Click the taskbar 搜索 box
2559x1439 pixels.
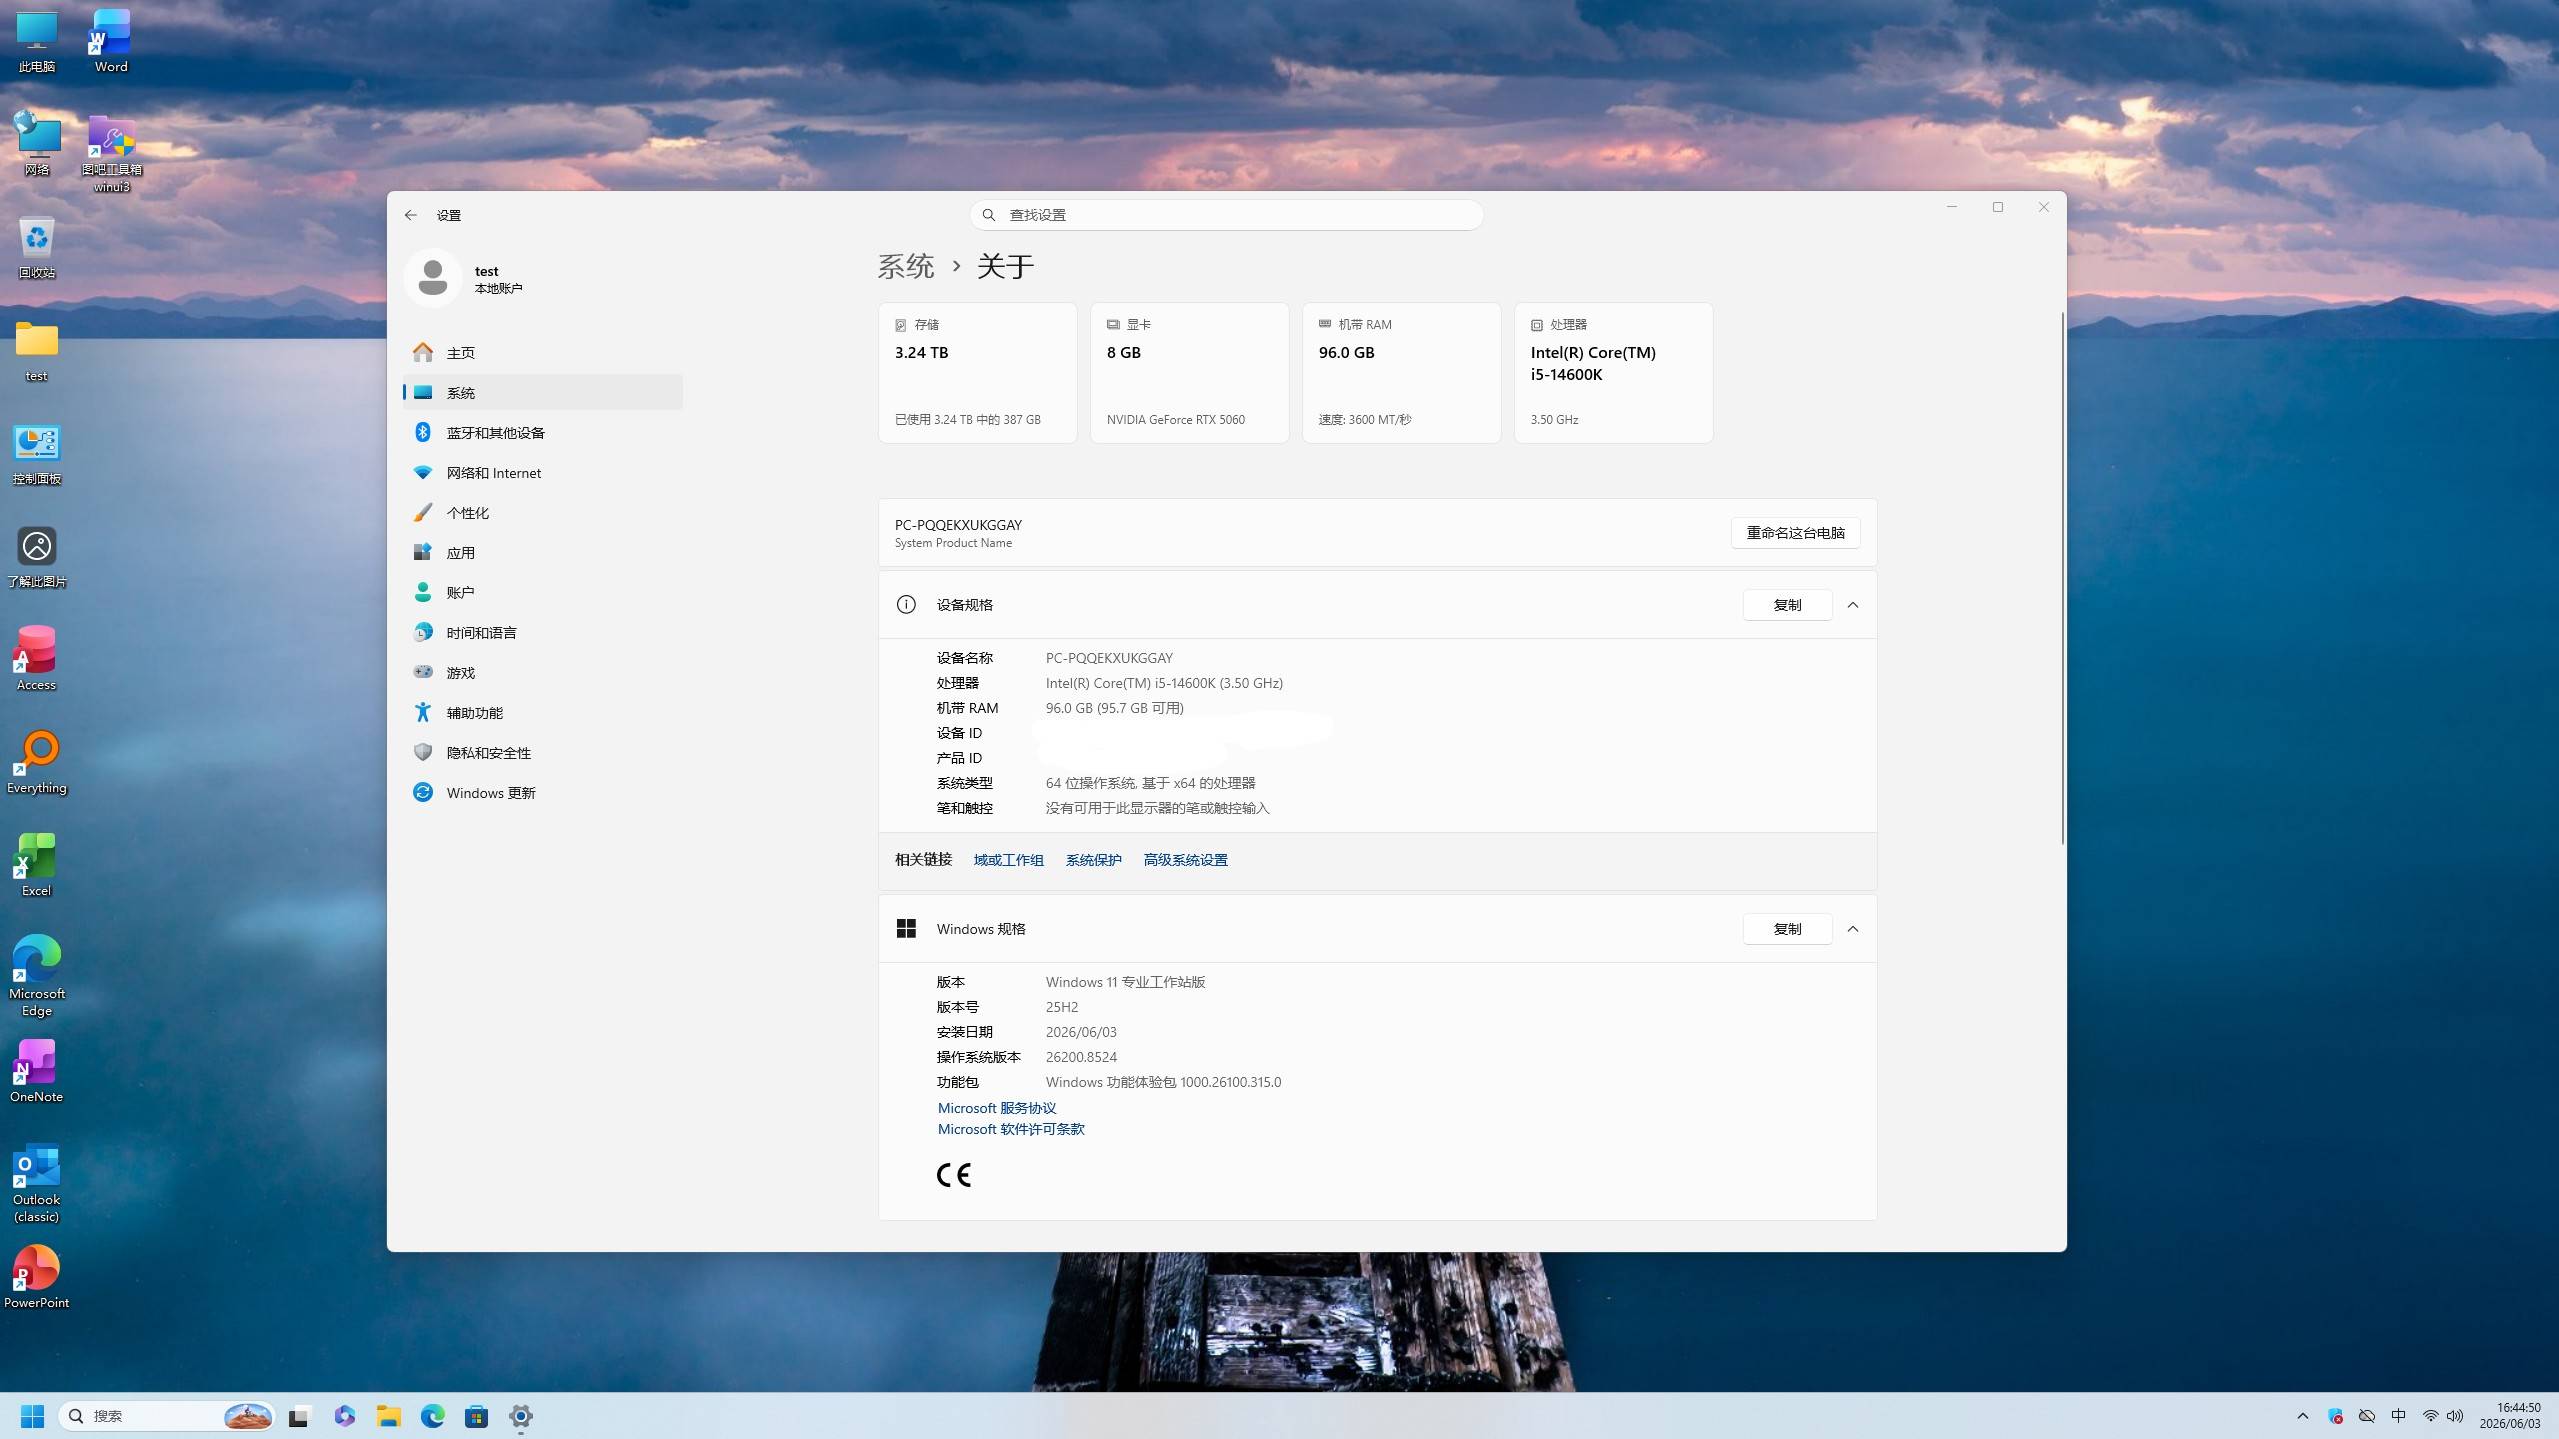[167, 1416]
